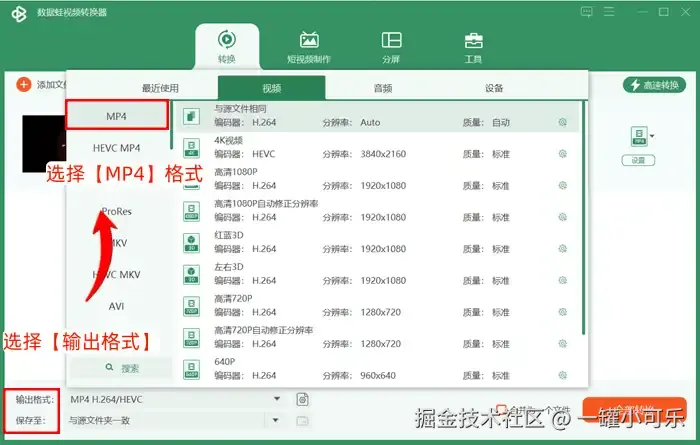Select the 4K视频 preset icon
This screenshot has height=445, width=700.
pyautogui.click(x=192, y=148)
